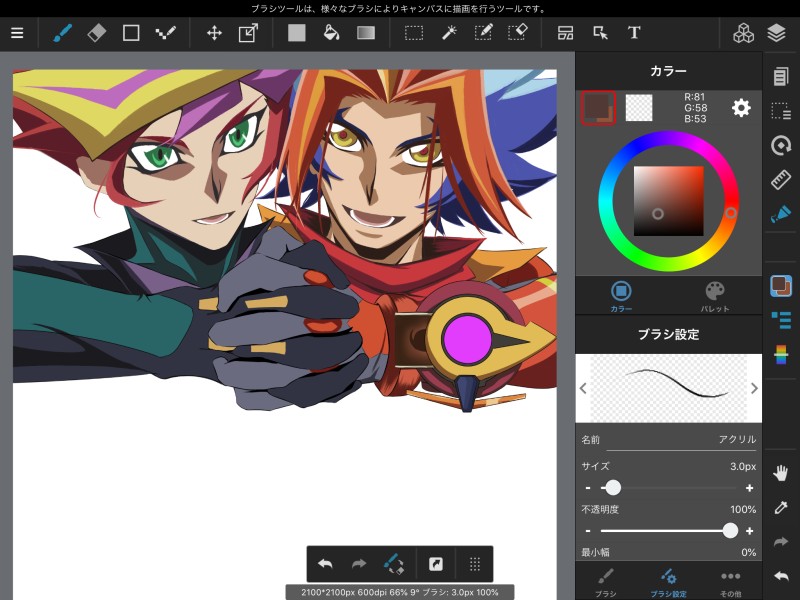Open the hamburger main menu

(17, 33)
